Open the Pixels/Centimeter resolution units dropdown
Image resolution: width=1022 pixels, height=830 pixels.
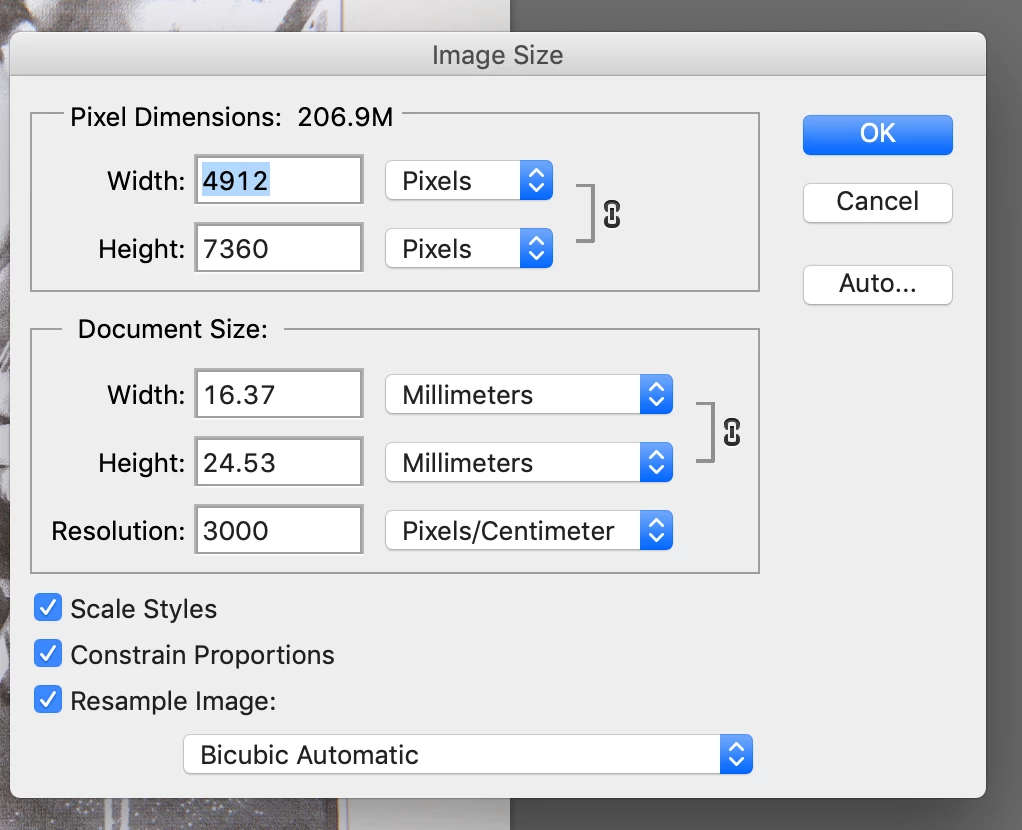528,531
